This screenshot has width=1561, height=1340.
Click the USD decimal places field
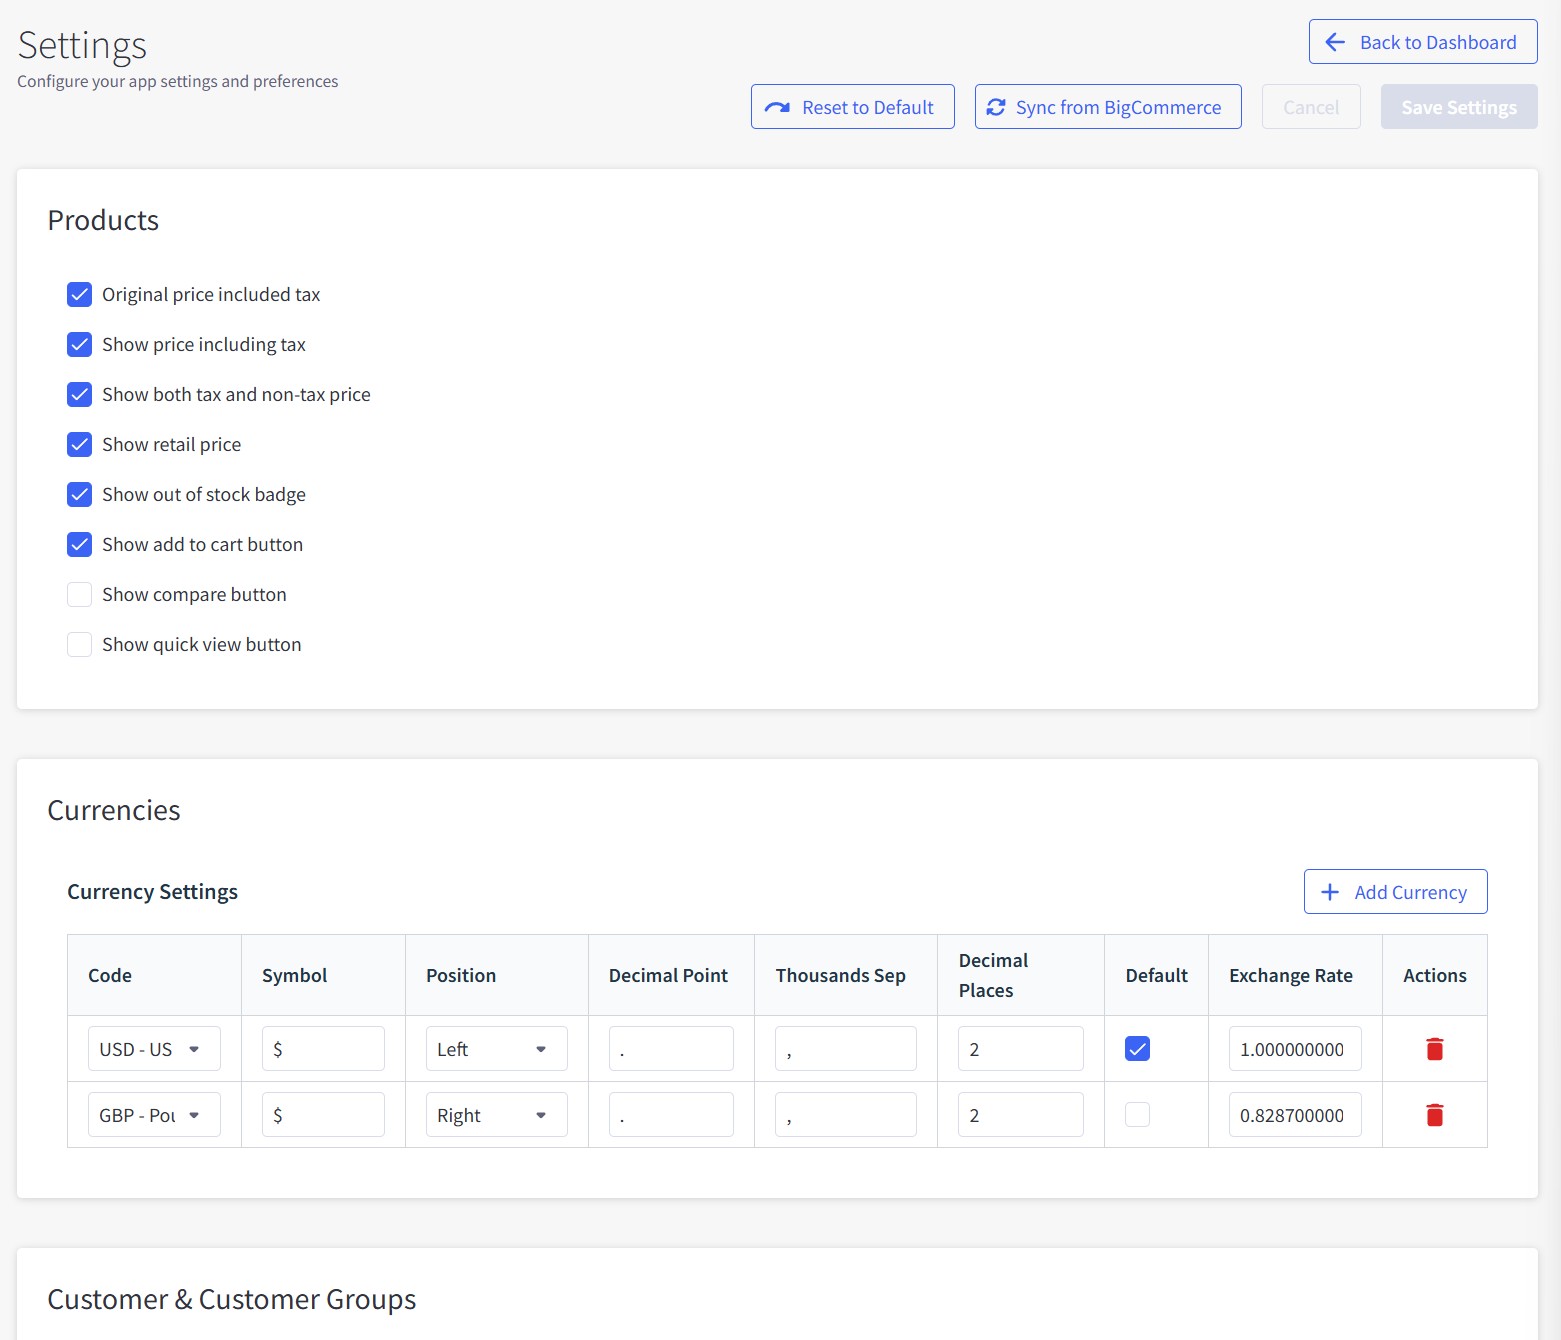click(x=1021, y=1049)
